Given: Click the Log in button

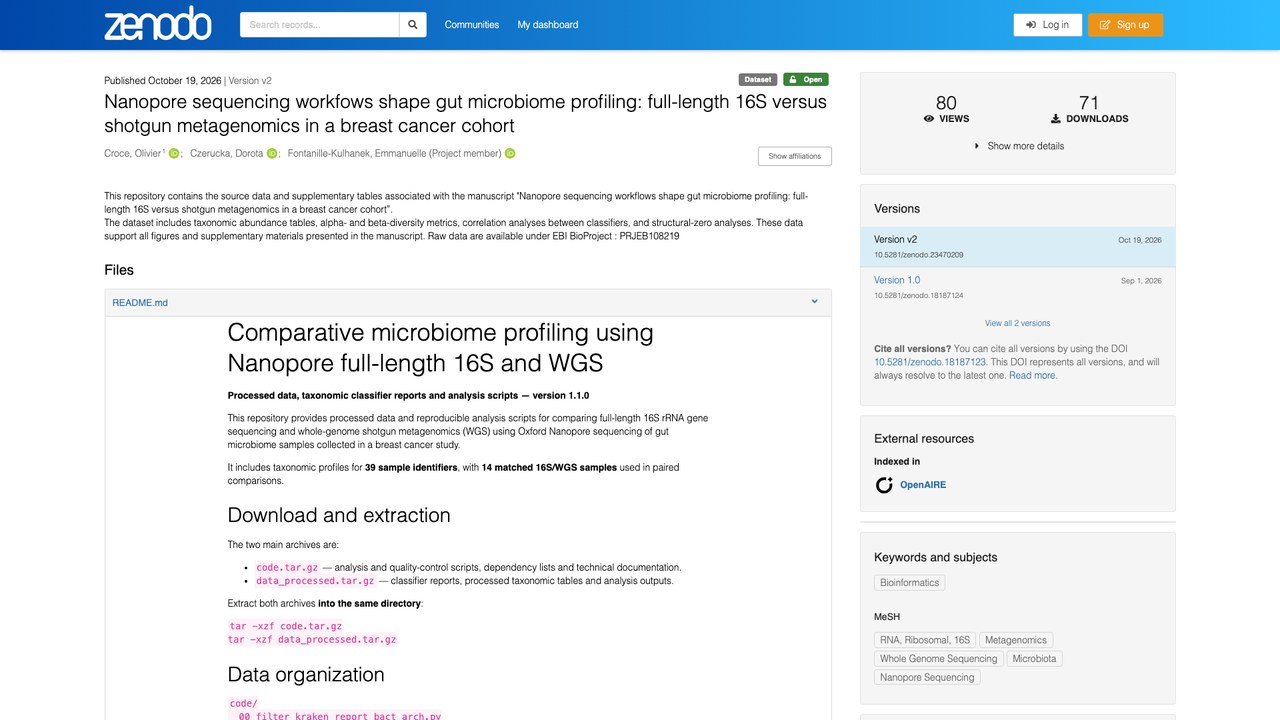Looking at the screenshot, I should coord(1047,25).
